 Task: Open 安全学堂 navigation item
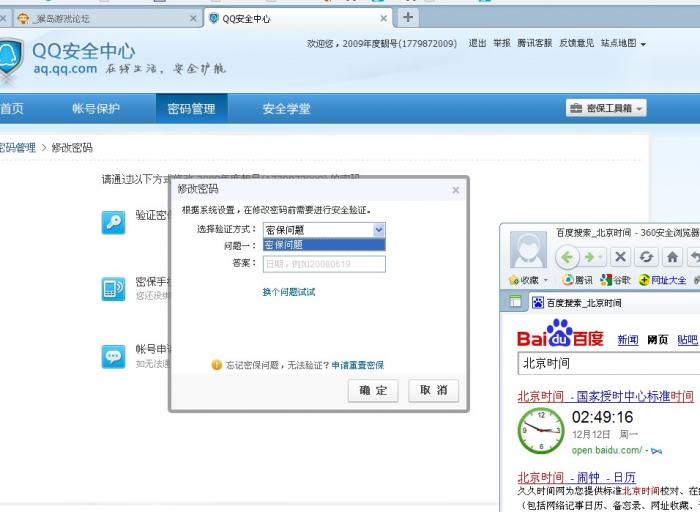(286, 108)
